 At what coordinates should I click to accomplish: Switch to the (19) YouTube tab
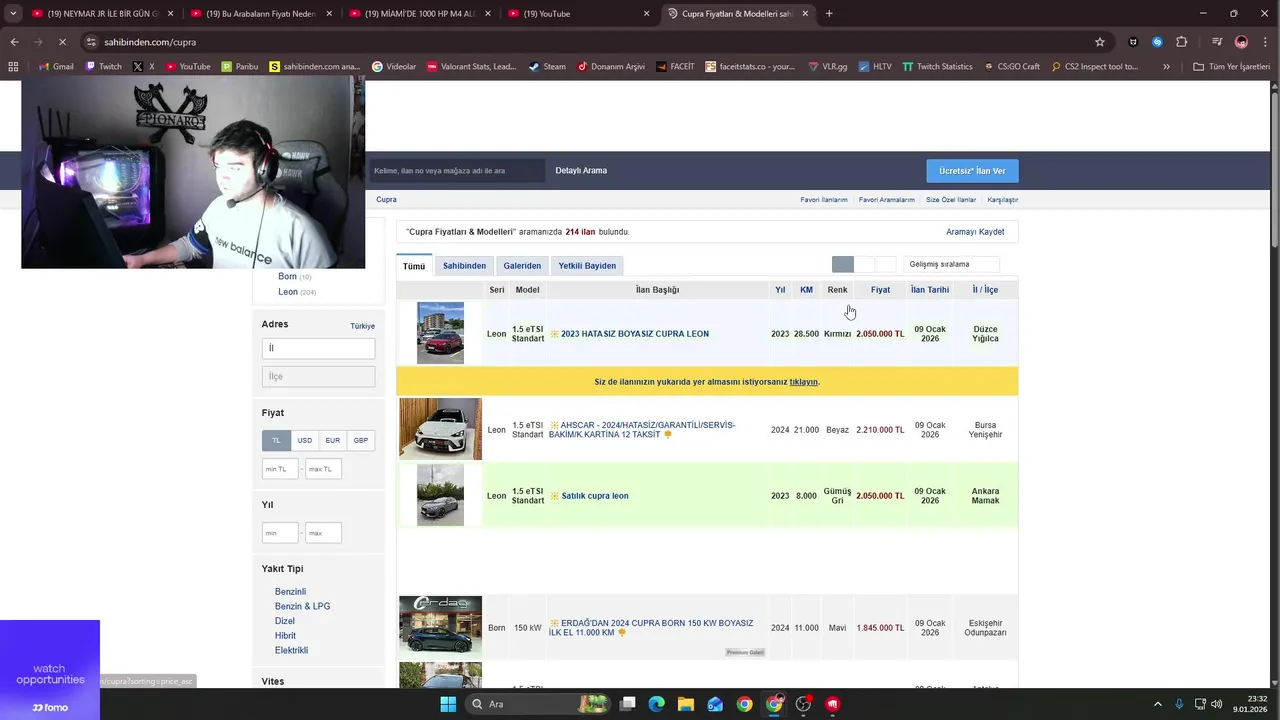point(580,13)
